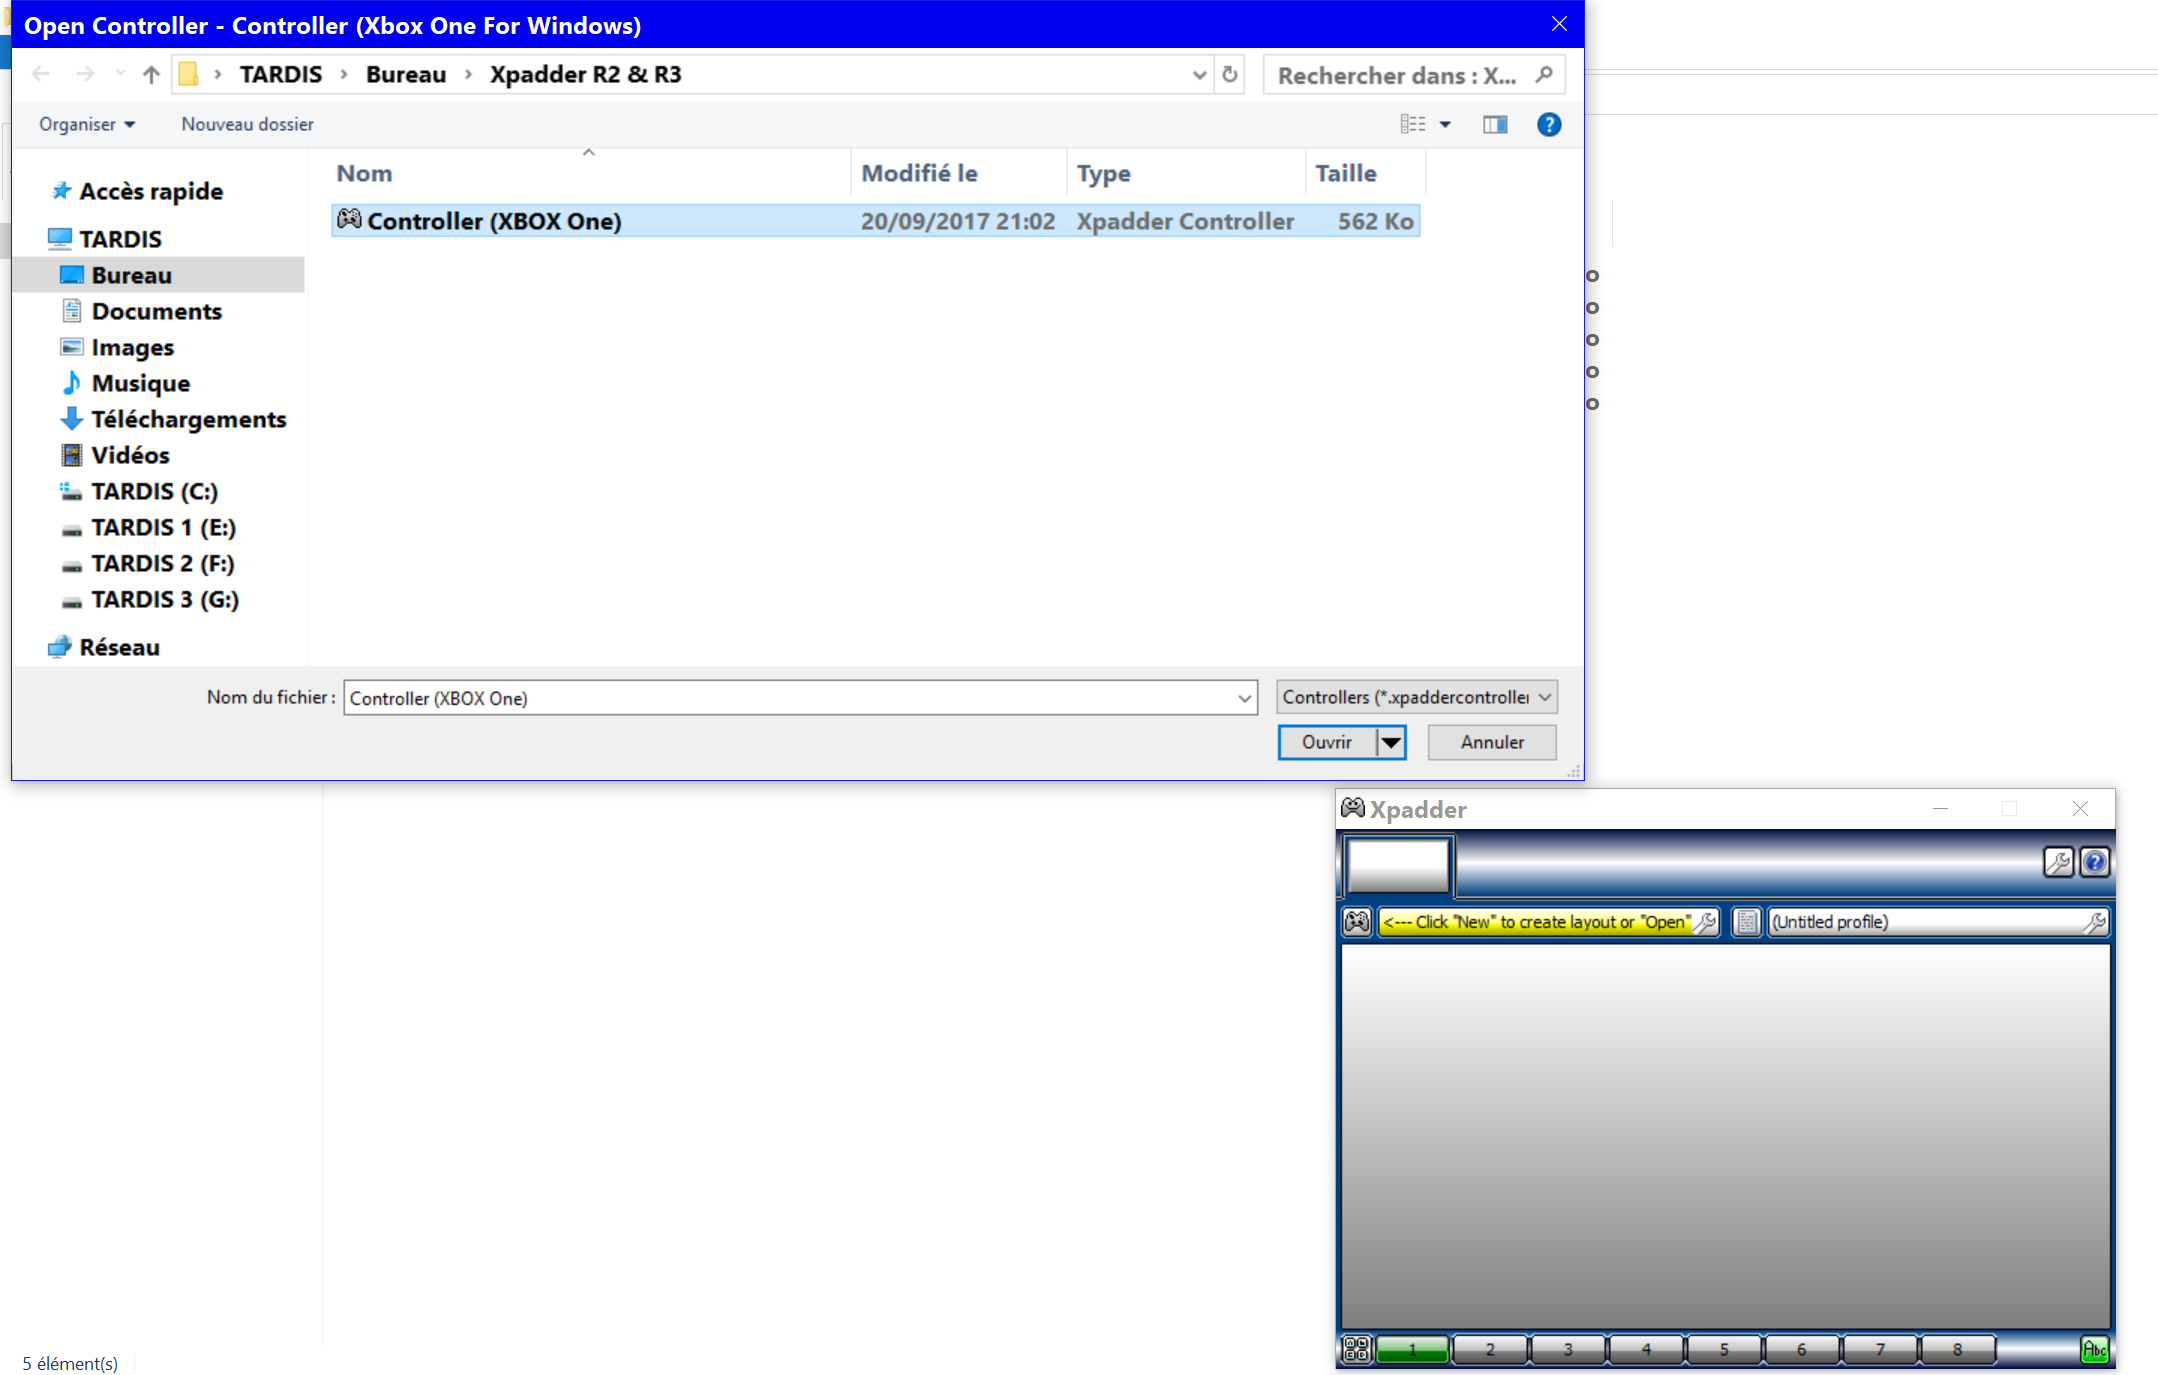Navigate forward in the file dialog

85,74
